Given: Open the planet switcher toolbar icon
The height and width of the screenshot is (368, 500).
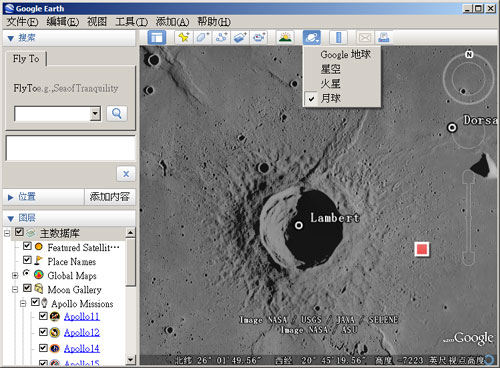Looking at the screenshot, I should click(x=312, y=37).
